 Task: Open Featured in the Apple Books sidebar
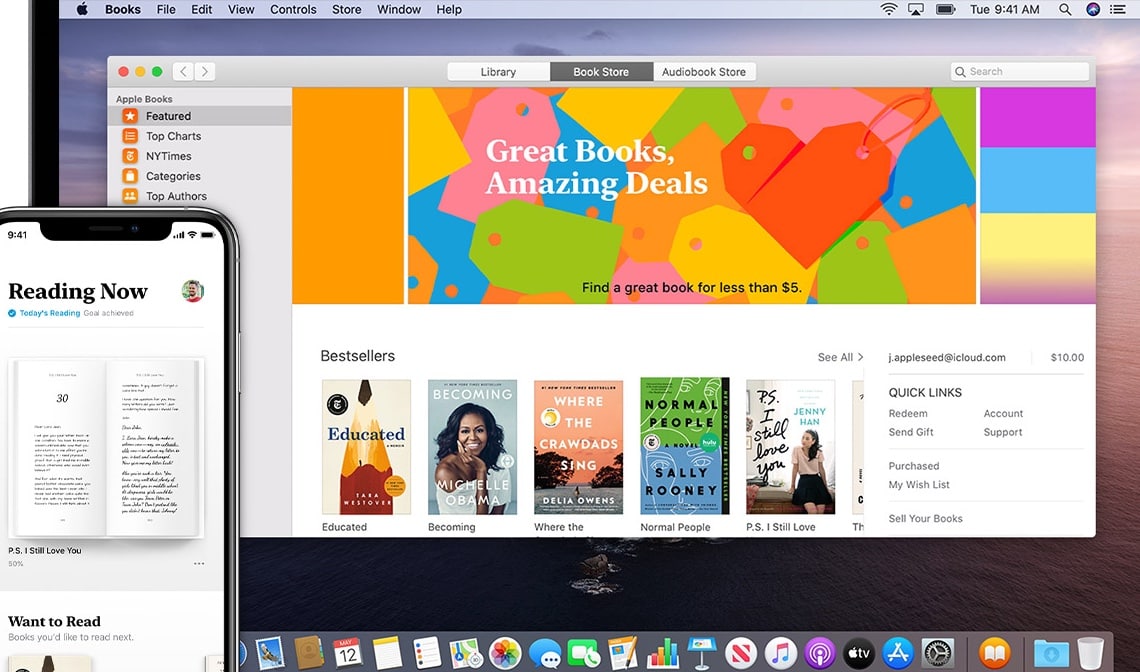(168, 116)
